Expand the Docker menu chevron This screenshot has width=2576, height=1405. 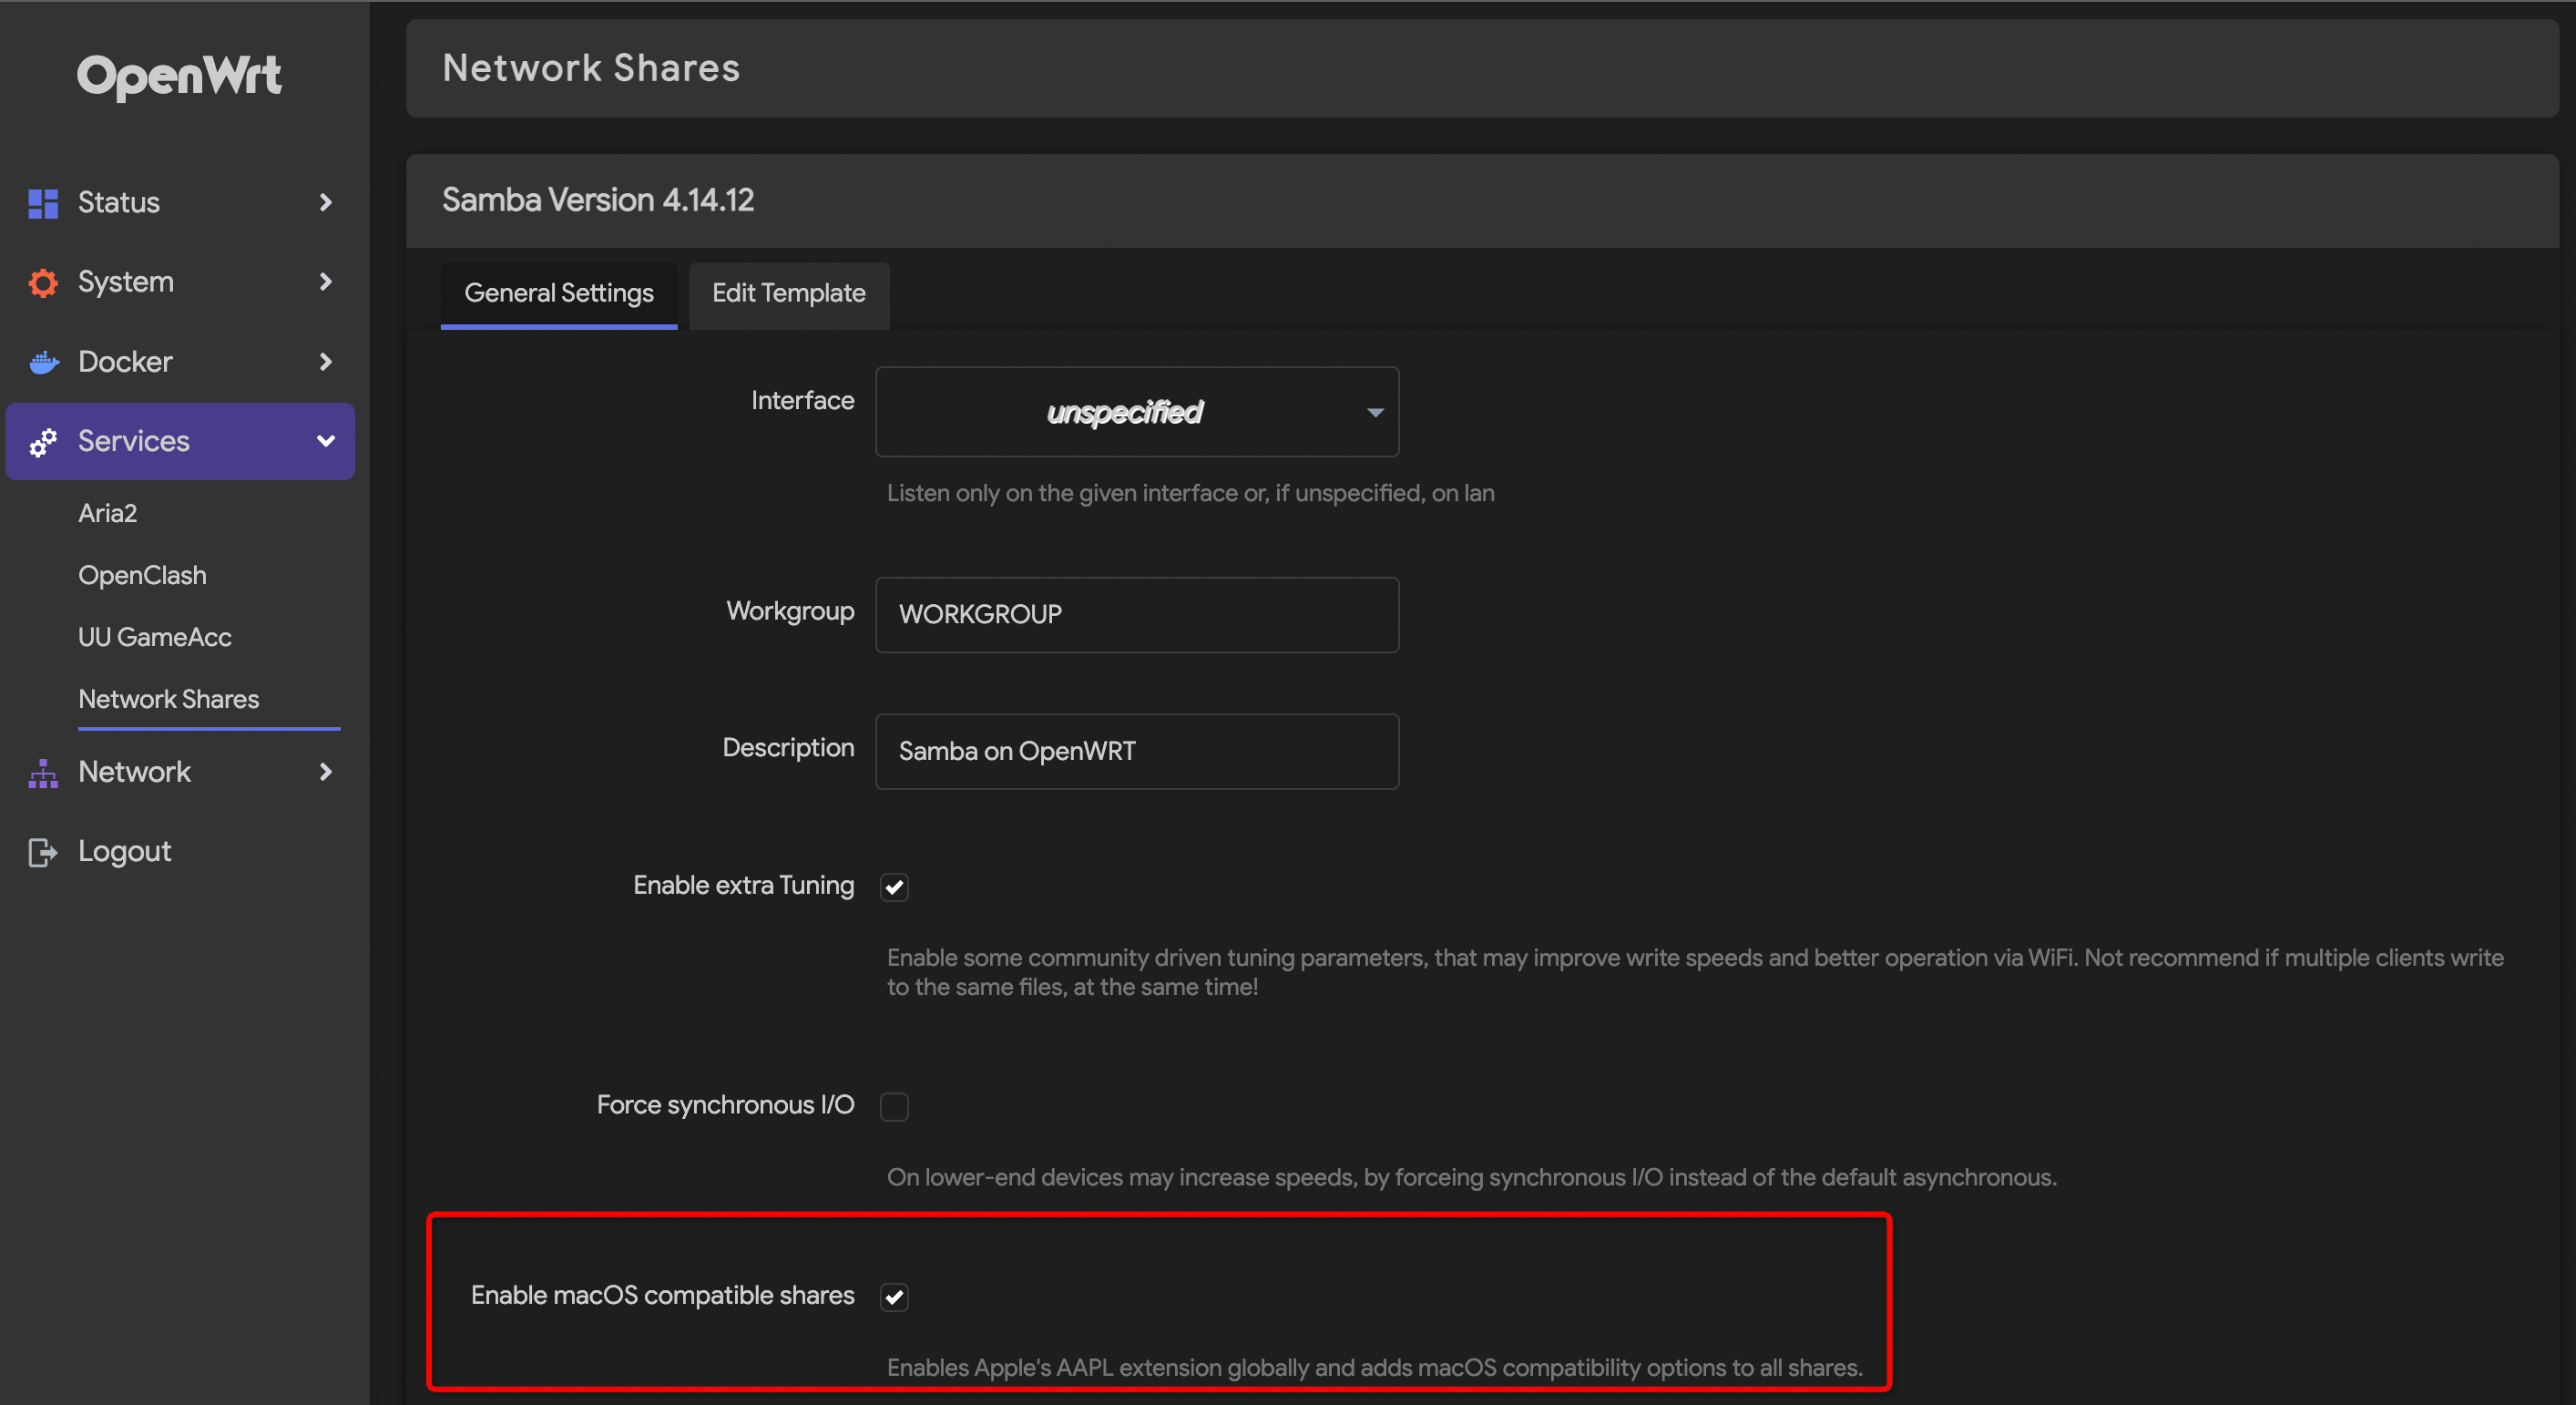pos(325,362)
